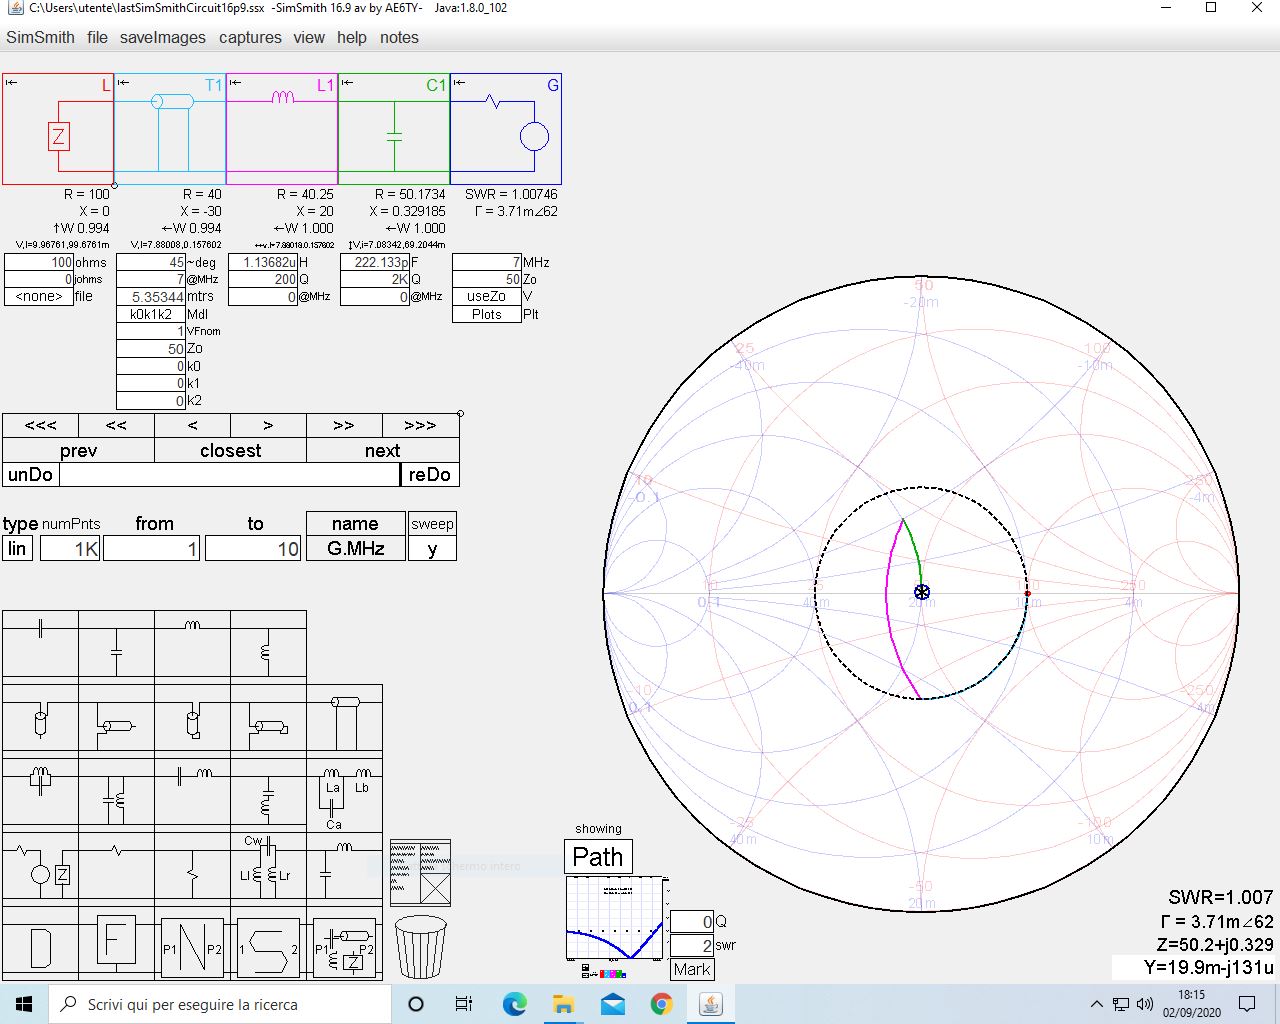
Task: Select the series capacitor component
Action: 40,647
